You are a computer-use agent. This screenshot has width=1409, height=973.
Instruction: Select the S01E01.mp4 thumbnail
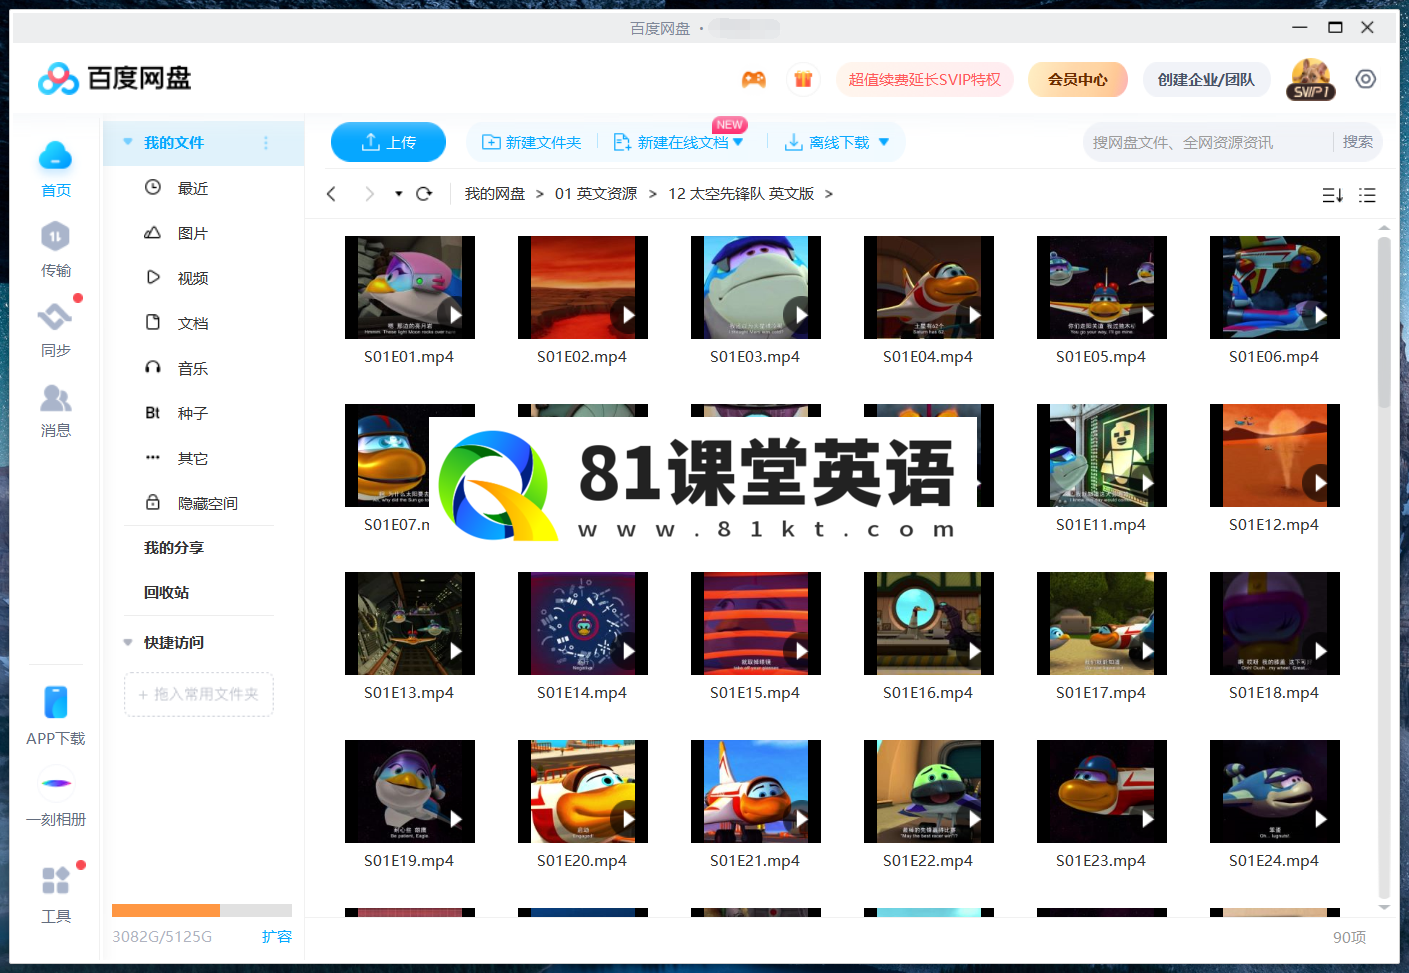[x=410, y=287]
